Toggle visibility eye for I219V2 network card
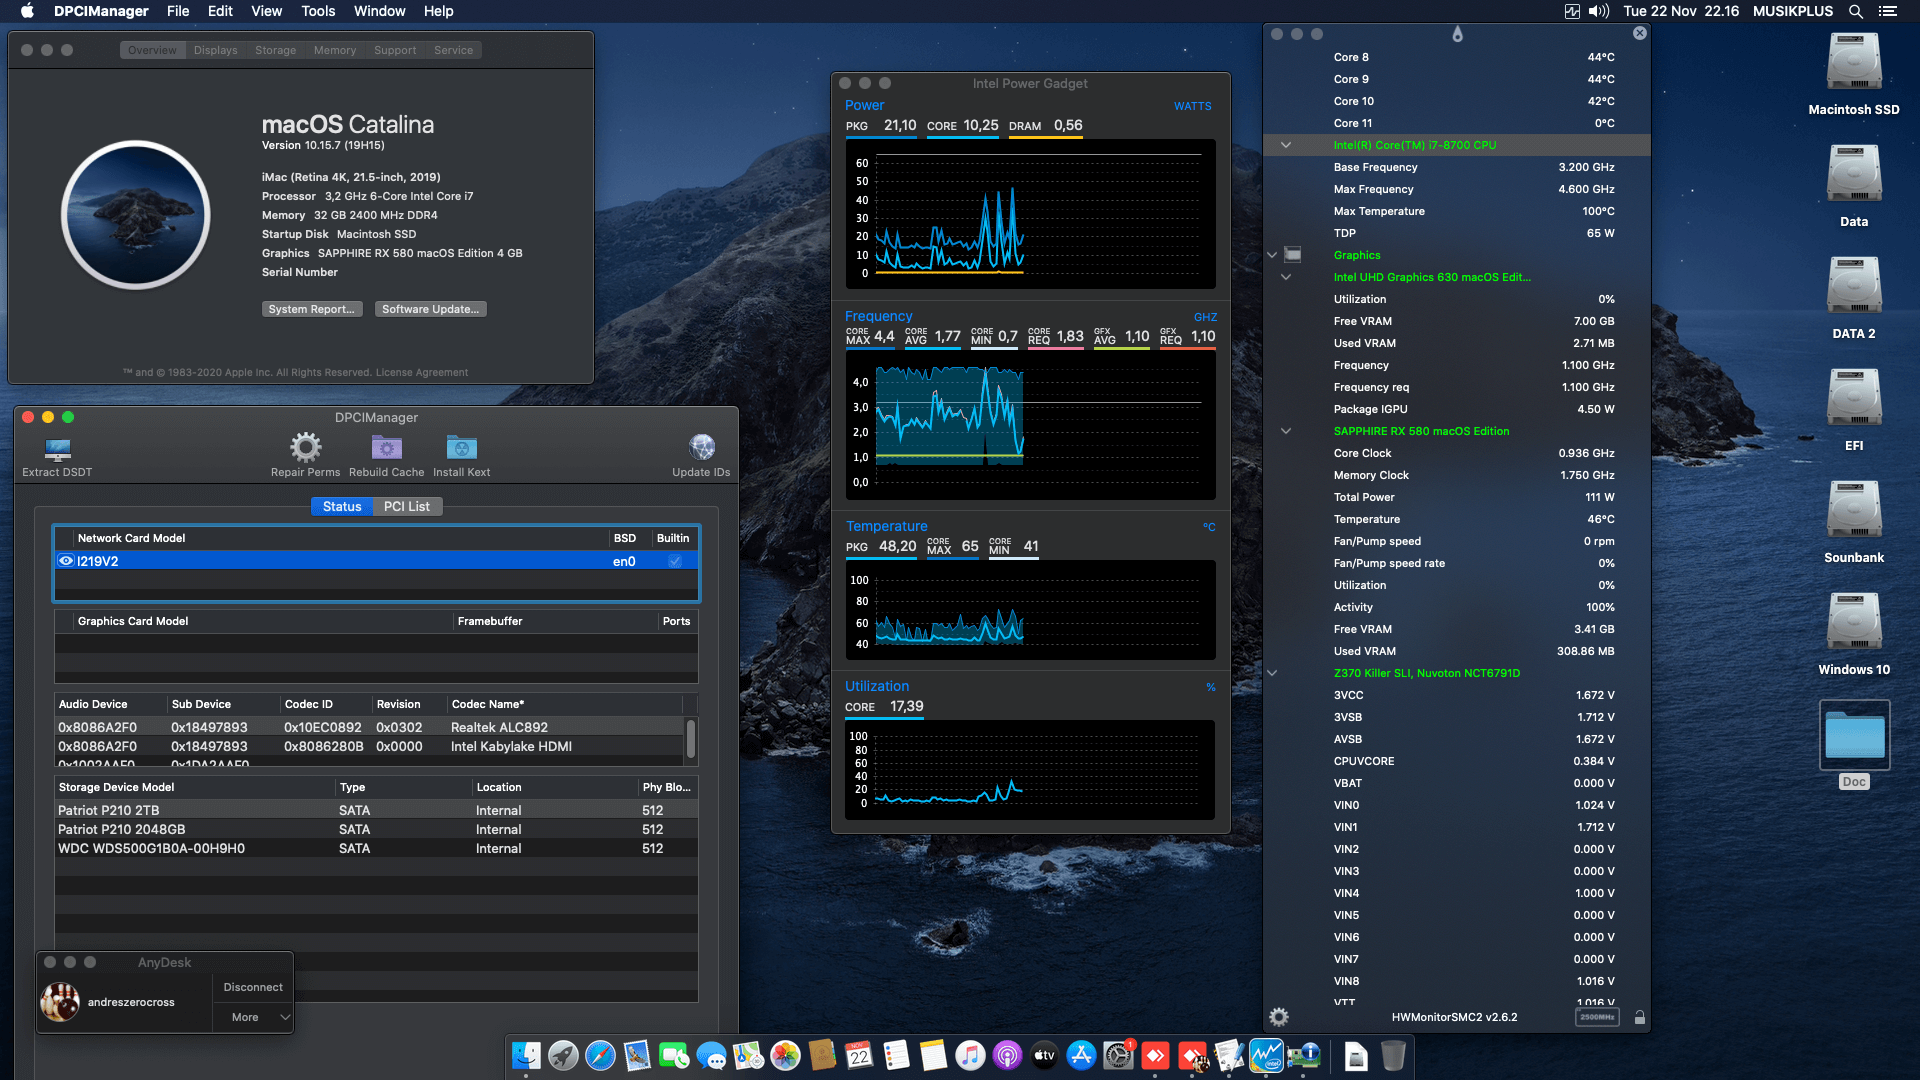 pyautogui.click(x=66, y=561)
